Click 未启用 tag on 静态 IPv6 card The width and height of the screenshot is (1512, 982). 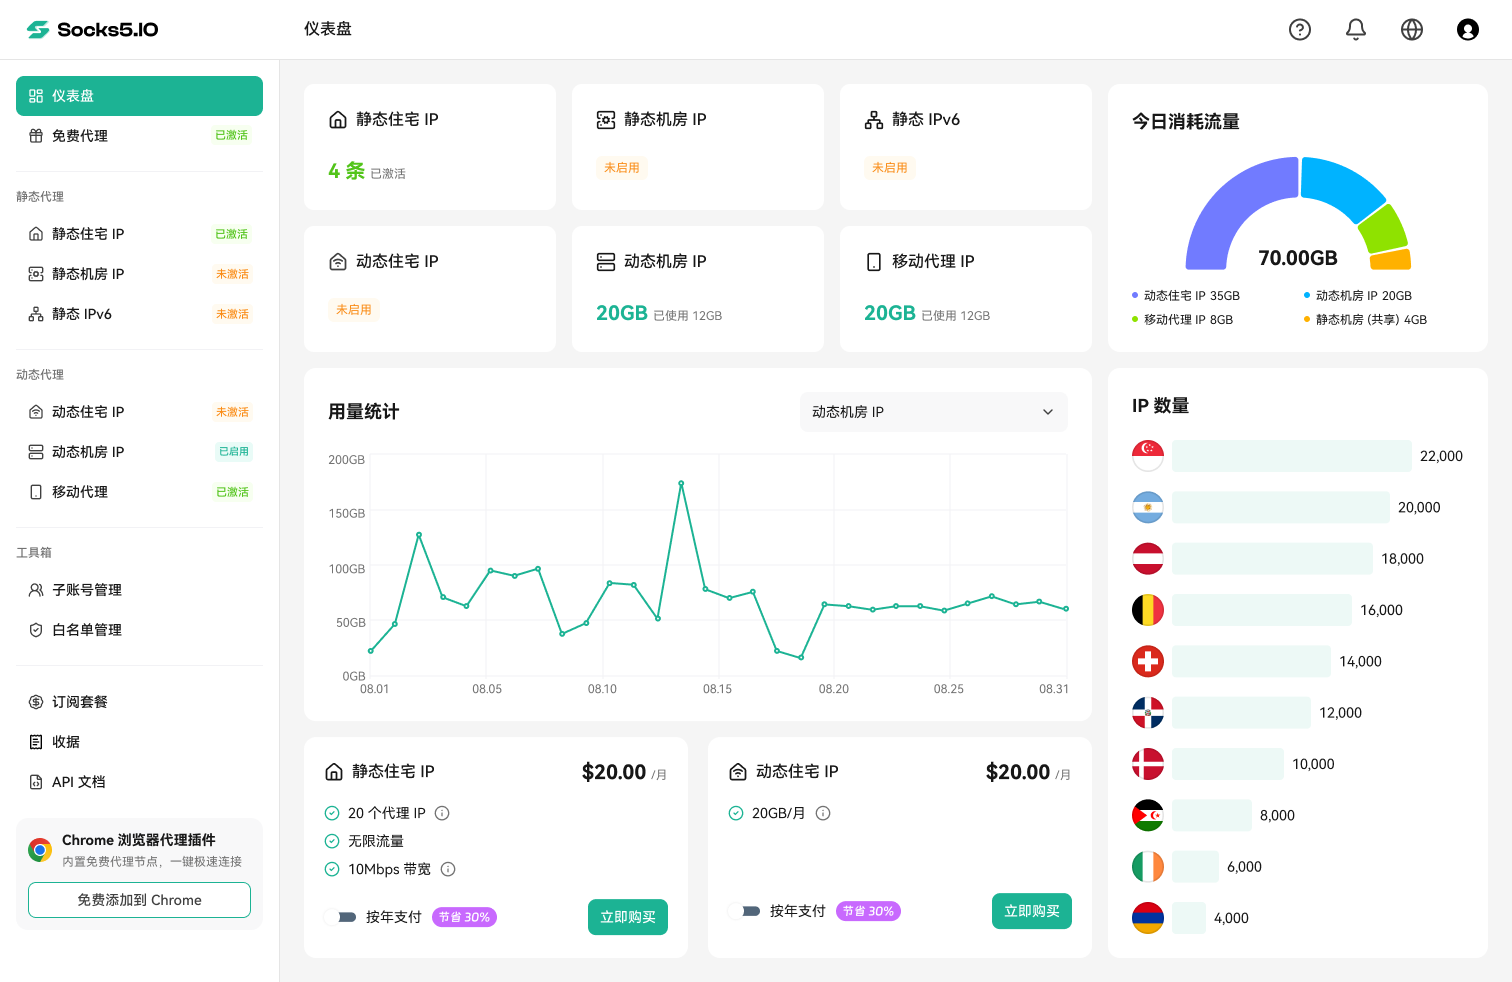click(x=890, y=168)
